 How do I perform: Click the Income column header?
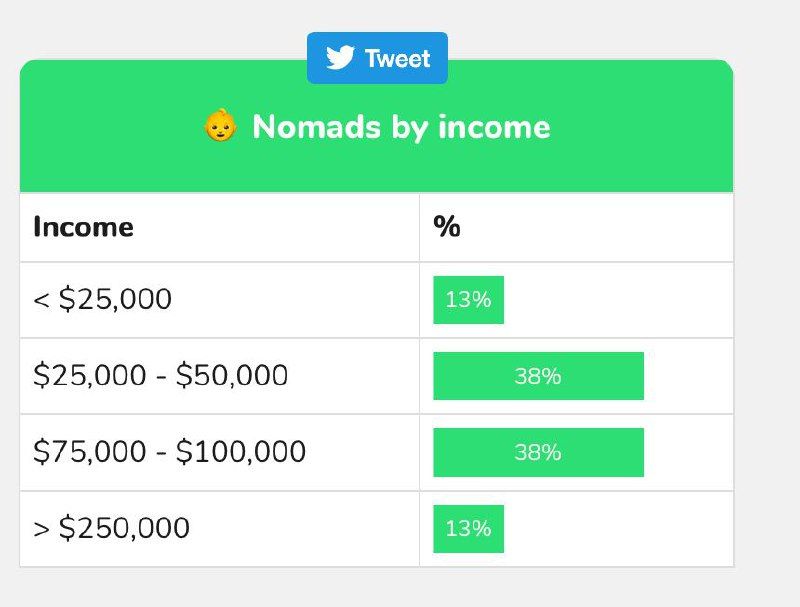click(x=83, y=227)
